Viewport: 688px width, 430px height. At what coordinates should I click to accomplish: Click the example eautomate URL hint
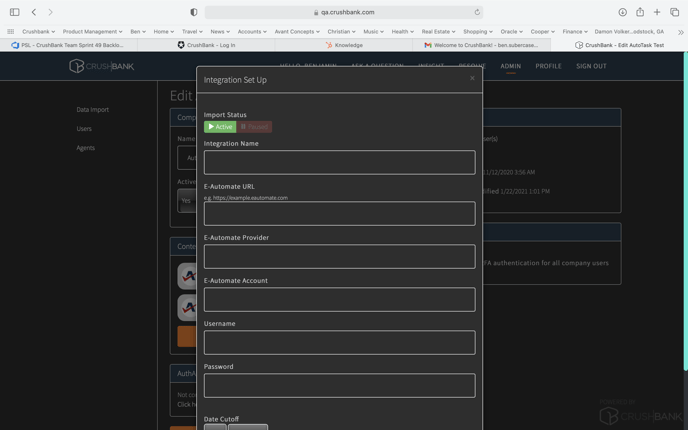click(x=246, y=198)
